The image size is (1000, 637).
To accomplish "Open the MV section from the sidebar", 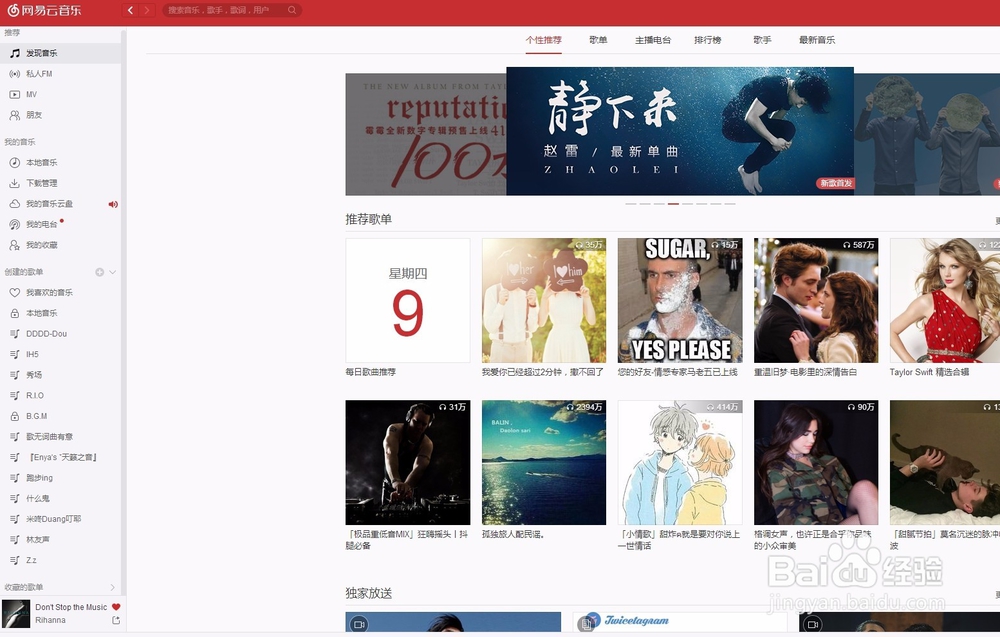I will pyautogui.click(x=33, y=94).
